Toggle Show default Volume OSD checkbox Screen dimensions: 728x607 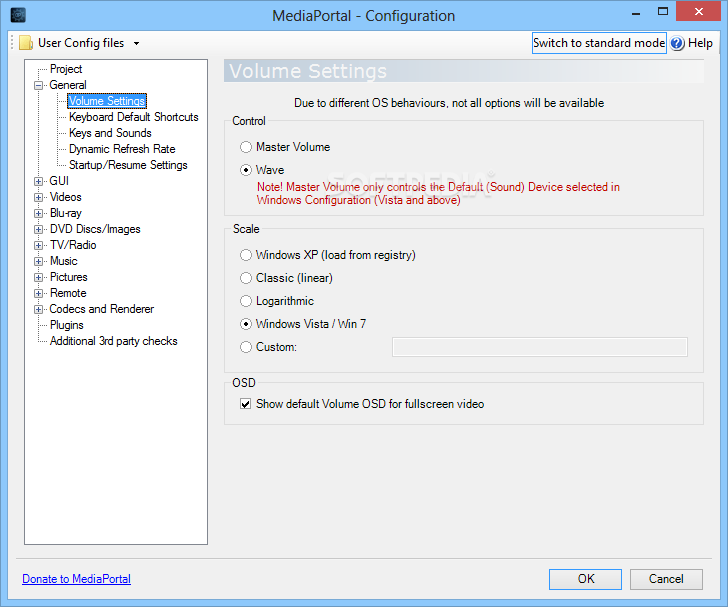246,404
